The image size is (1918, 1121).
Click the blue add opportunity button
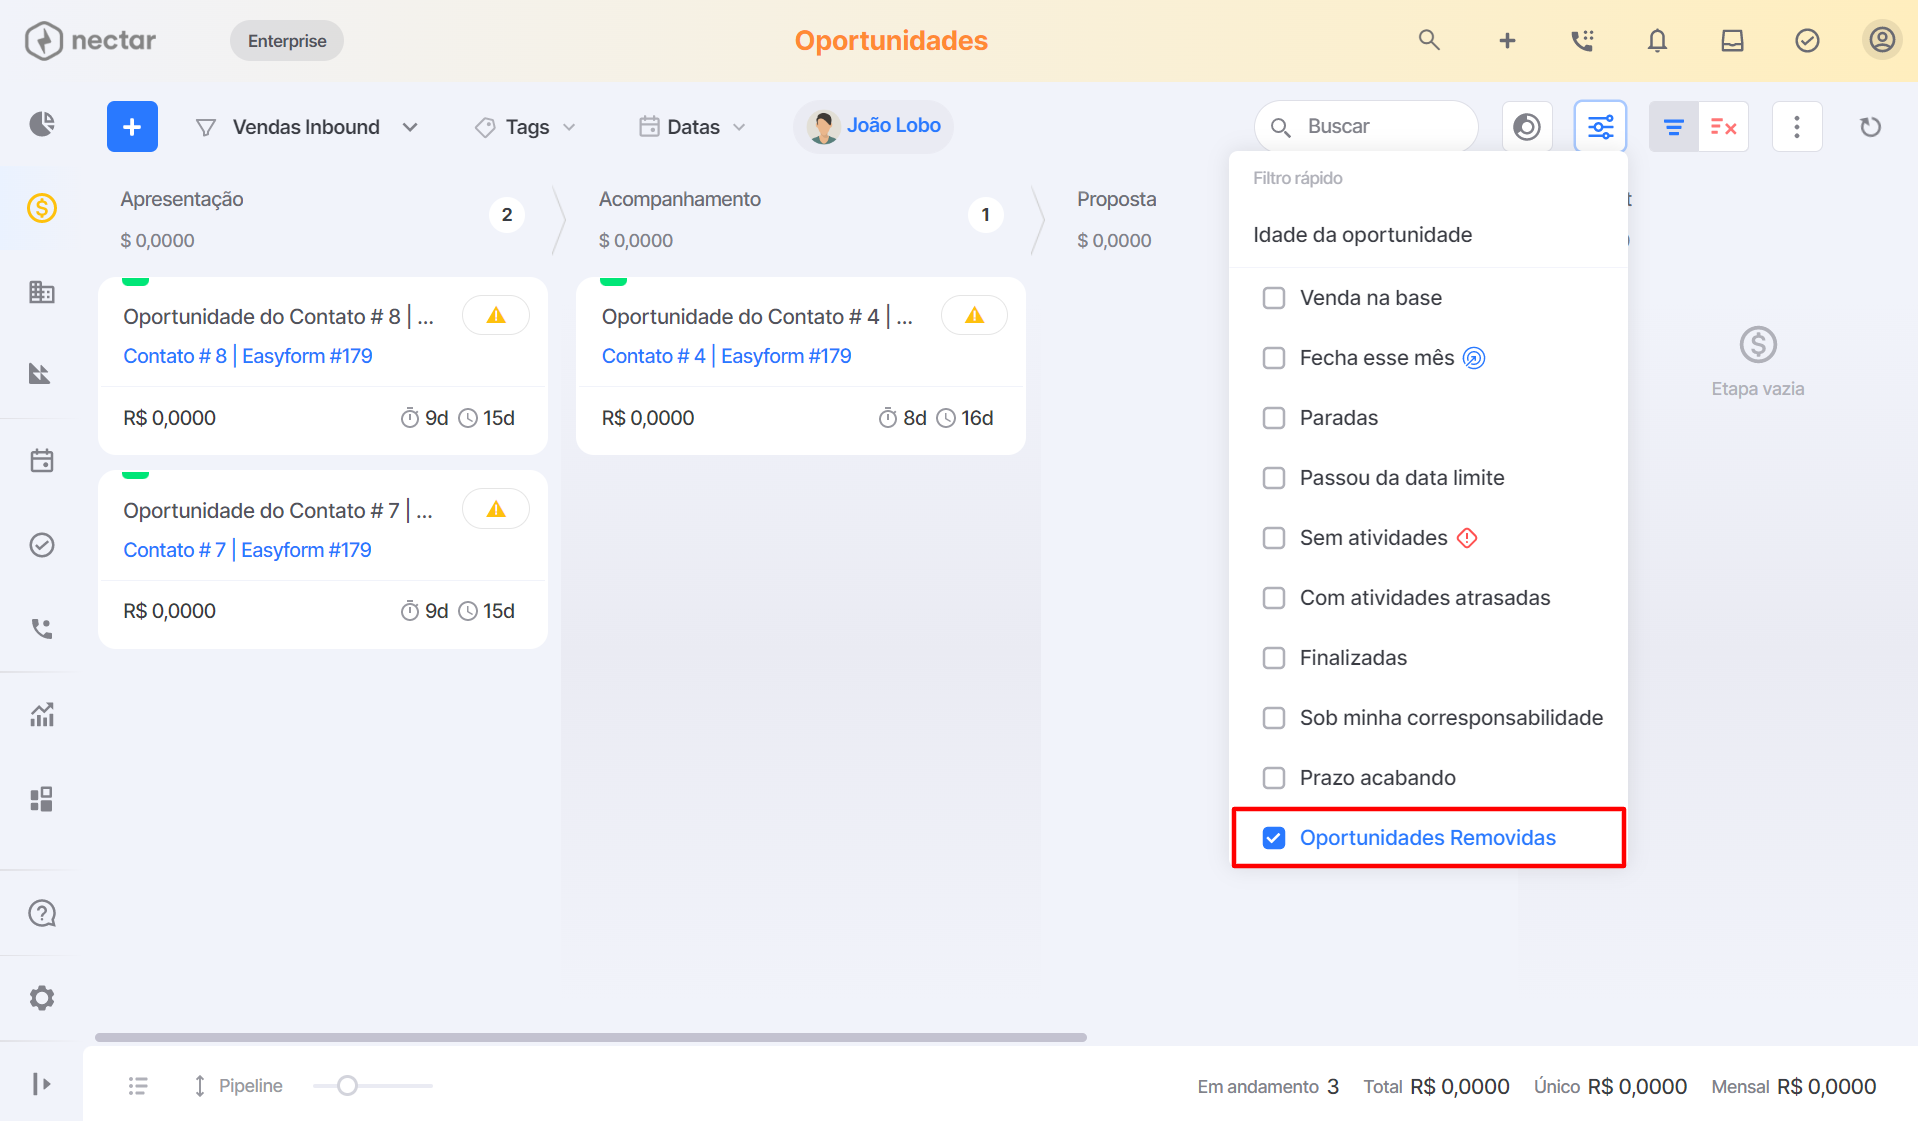pyautogui.click(x=132, y=127)
